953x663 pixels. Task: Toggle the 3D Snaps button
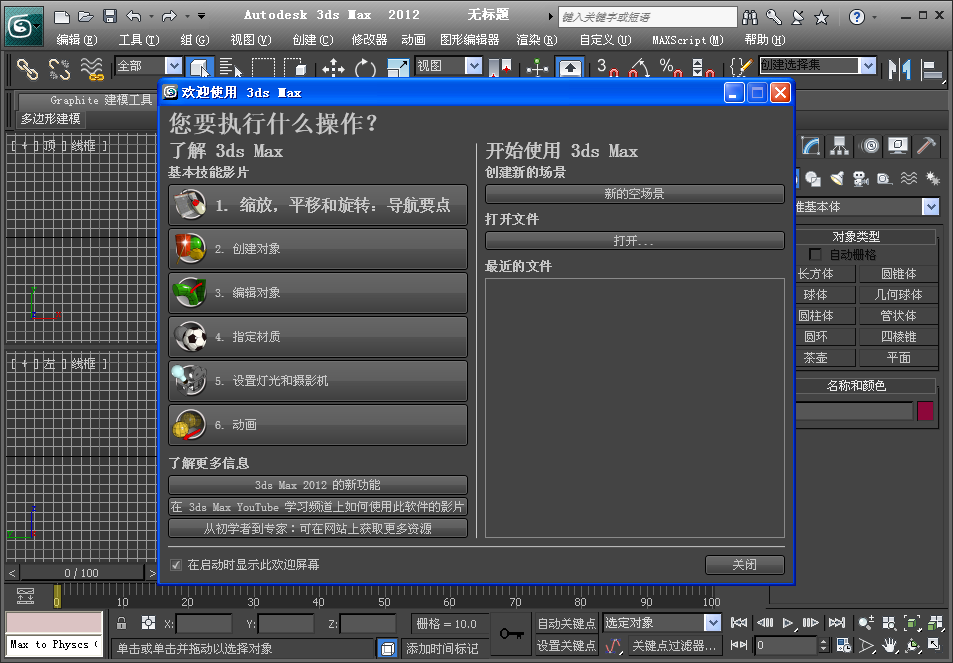click(607, 67)
